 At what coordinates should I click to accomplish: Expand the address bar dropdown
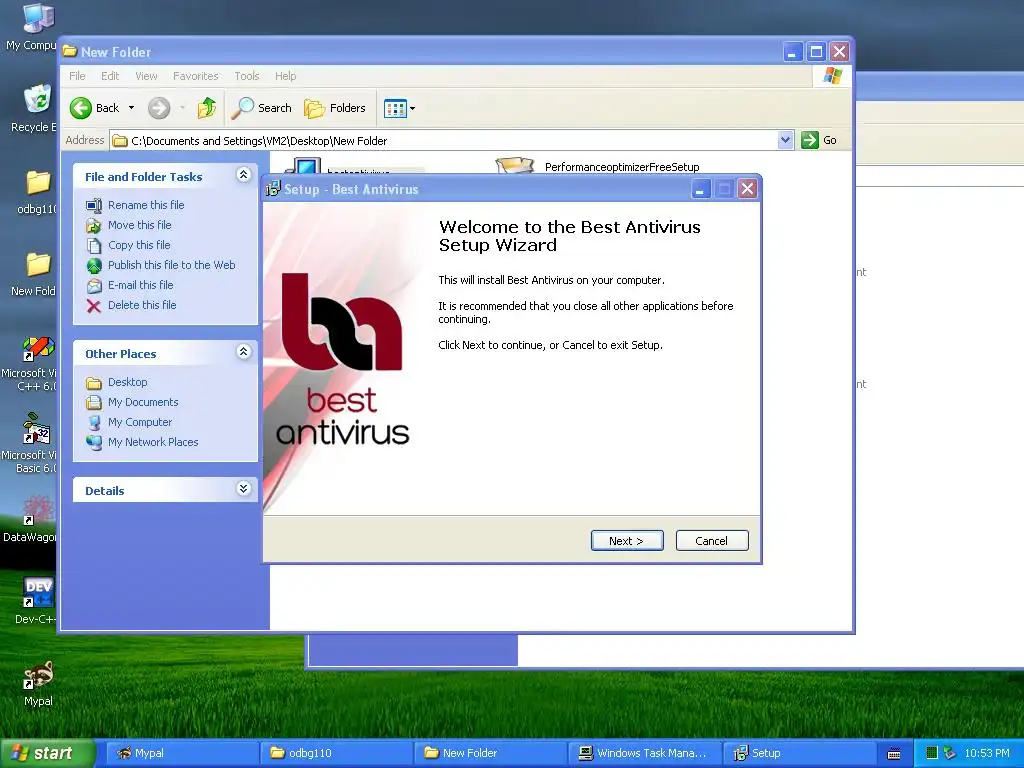(x=786, y=140)
